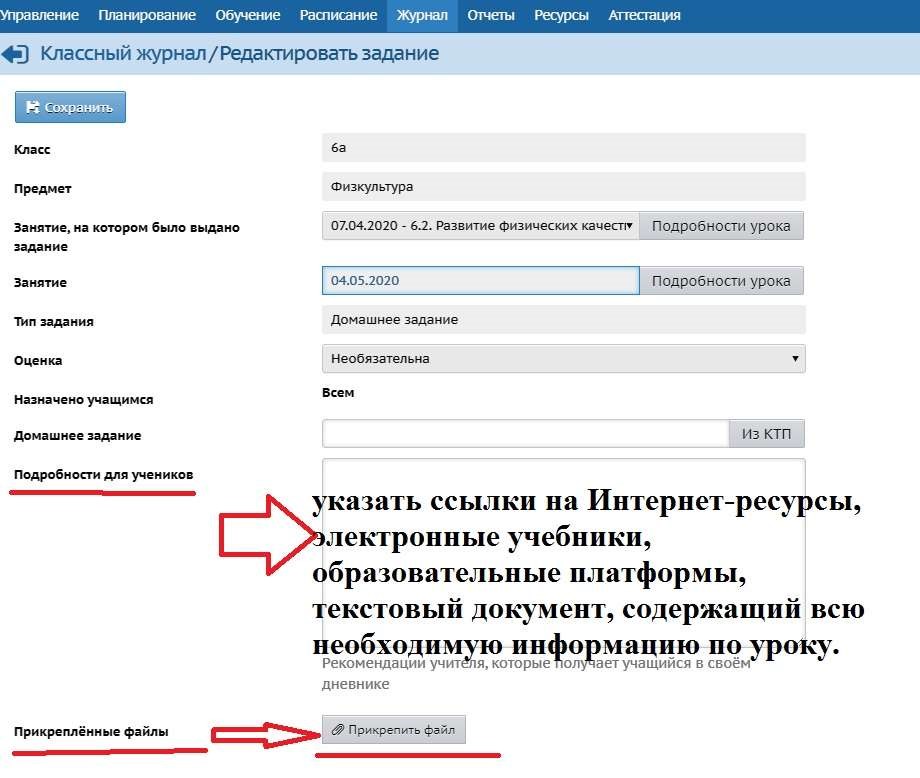Viewport: 920px width, 778px height.
Task: Open the Расписание menu
Action: tap(338, 15)
